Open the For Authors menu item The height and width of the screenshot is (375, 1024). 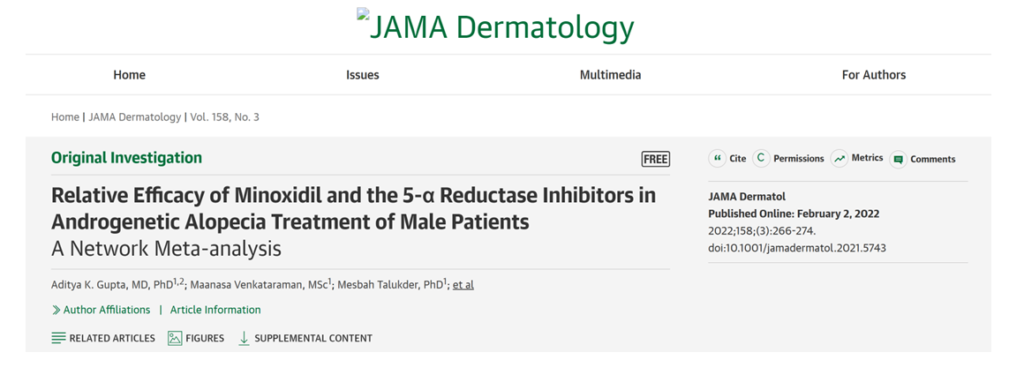(874, 75)
